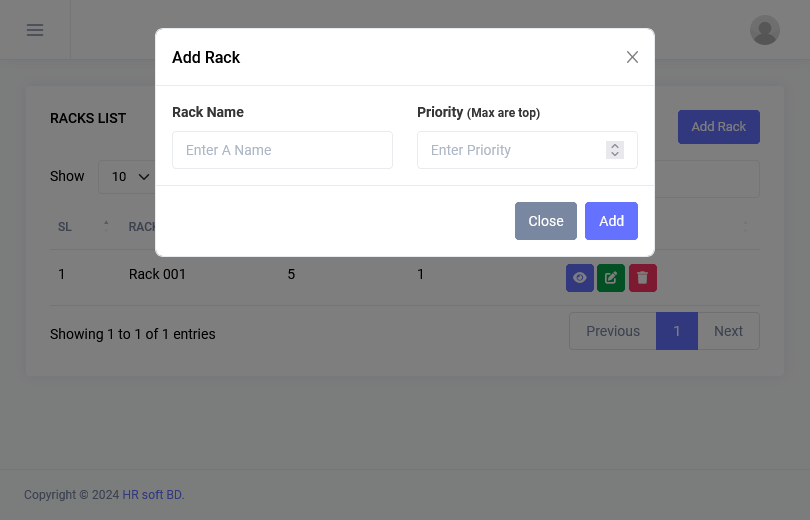810x520 pixels.
Task: Open the user profile avatar
Action: [x=765, y=30]
